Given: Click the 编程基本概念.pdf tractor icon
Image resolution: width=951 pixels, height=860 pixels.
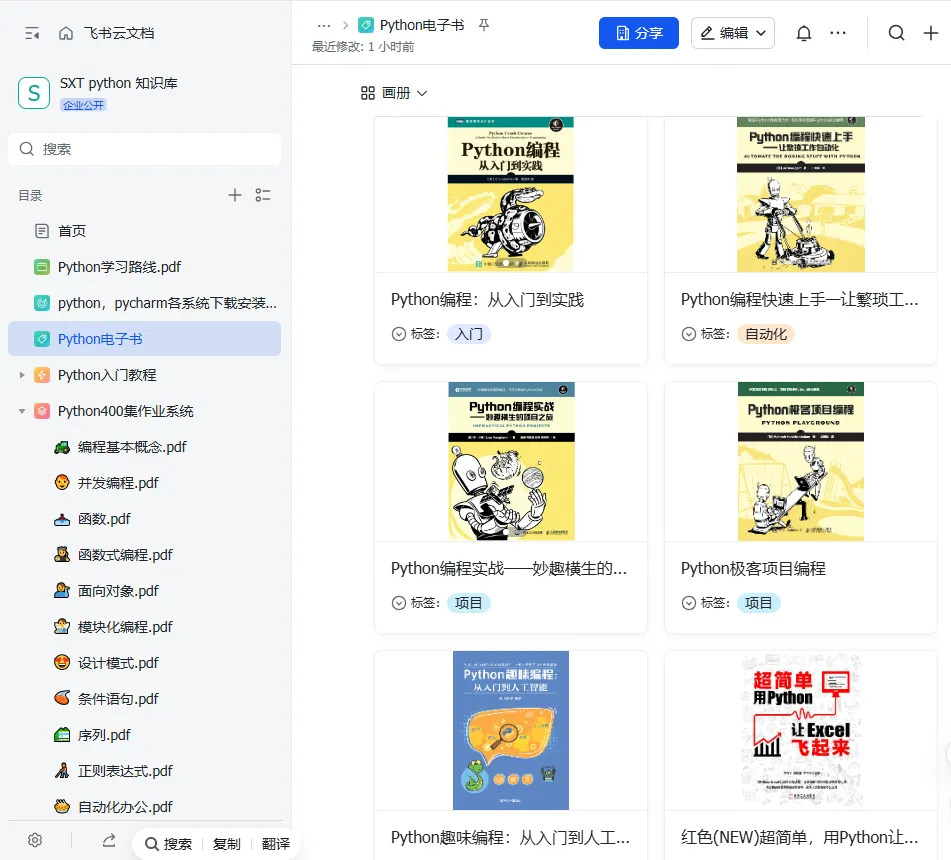Looking at the screenshot, I should pos(62,448).
